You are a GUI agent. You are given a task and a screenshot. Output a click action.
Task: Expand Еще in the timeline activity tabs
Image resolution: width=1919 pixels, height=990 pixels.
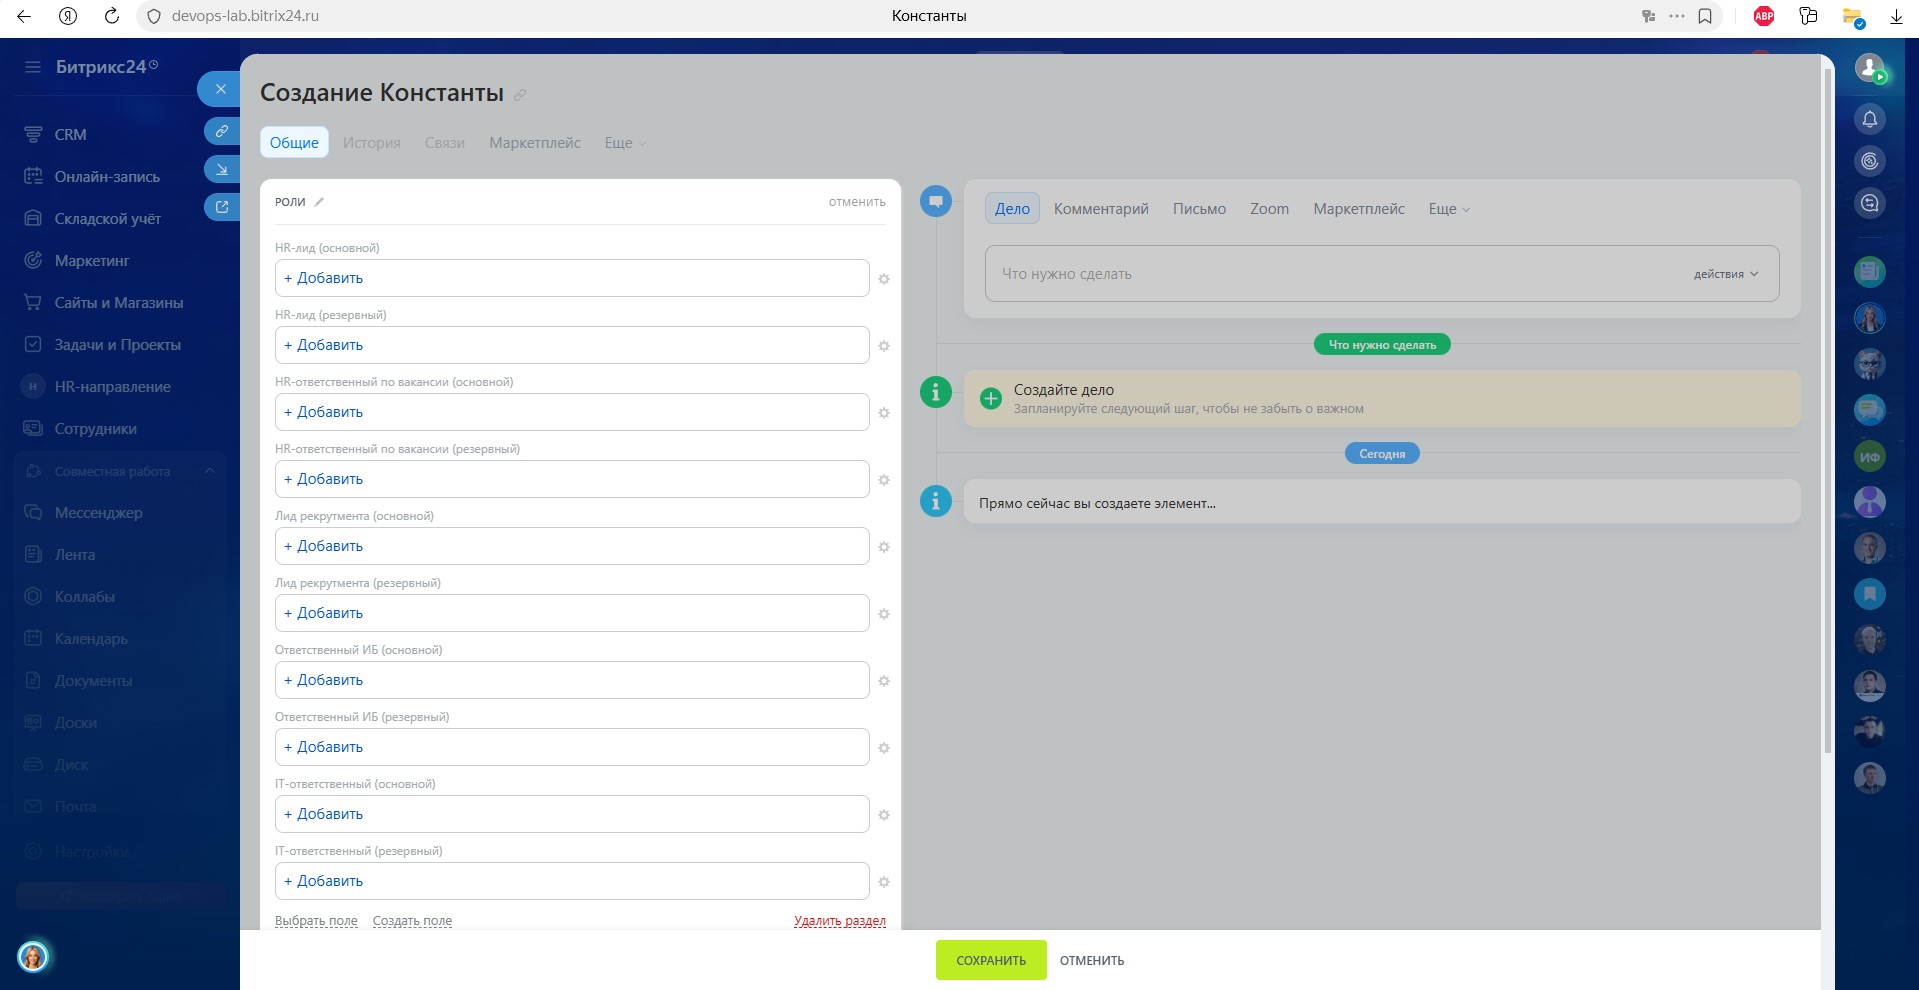[x=1448, y=209]
